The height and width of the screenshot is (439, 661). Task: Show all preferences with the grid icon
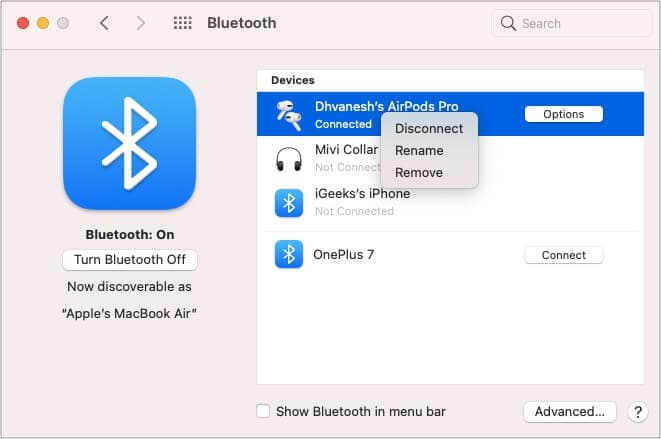(x=183, y=23)
